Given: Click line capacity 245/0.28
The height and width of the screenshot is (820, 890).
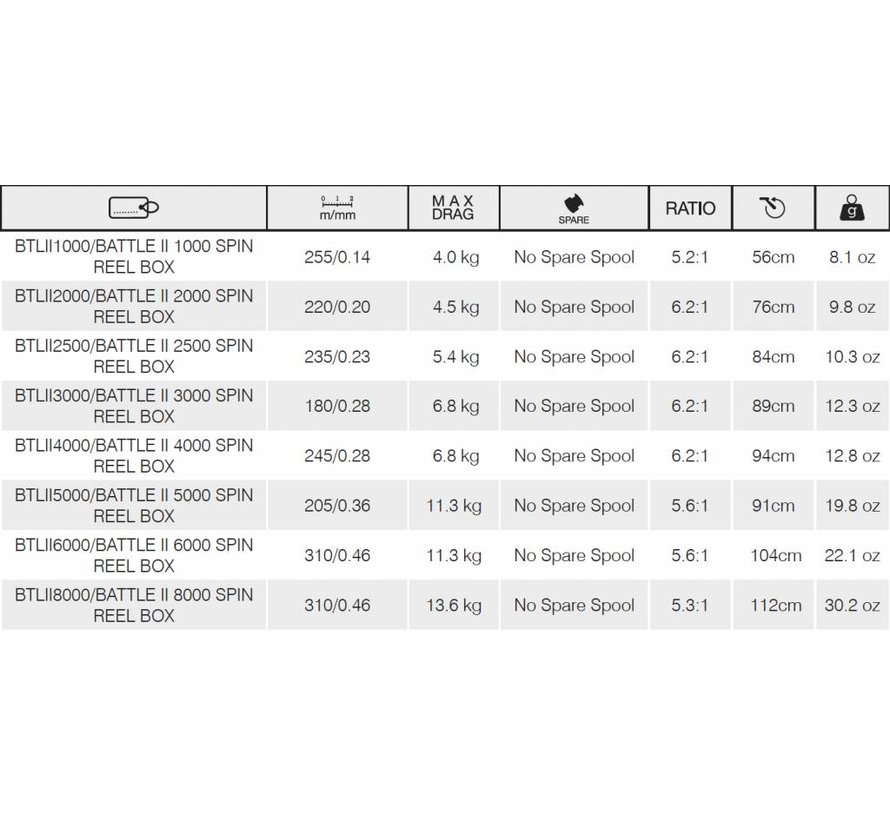Looking at the screenshot, I should coord(337,456).
